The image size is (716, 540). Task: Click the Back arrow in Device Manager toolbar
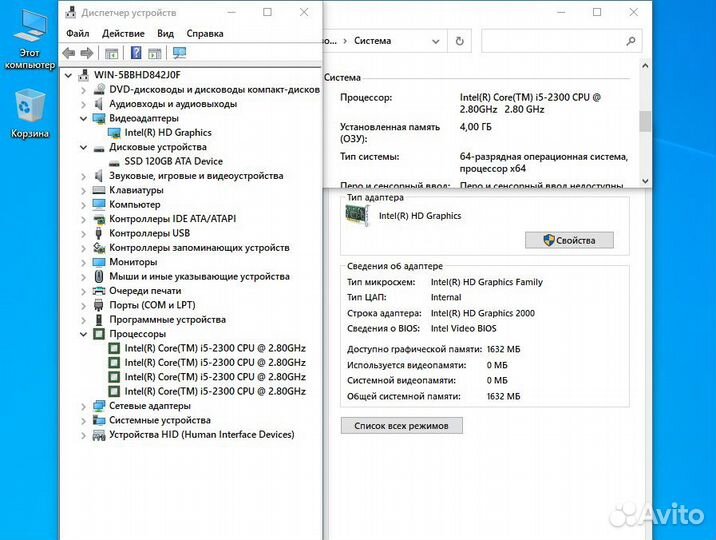coord(68,53)
